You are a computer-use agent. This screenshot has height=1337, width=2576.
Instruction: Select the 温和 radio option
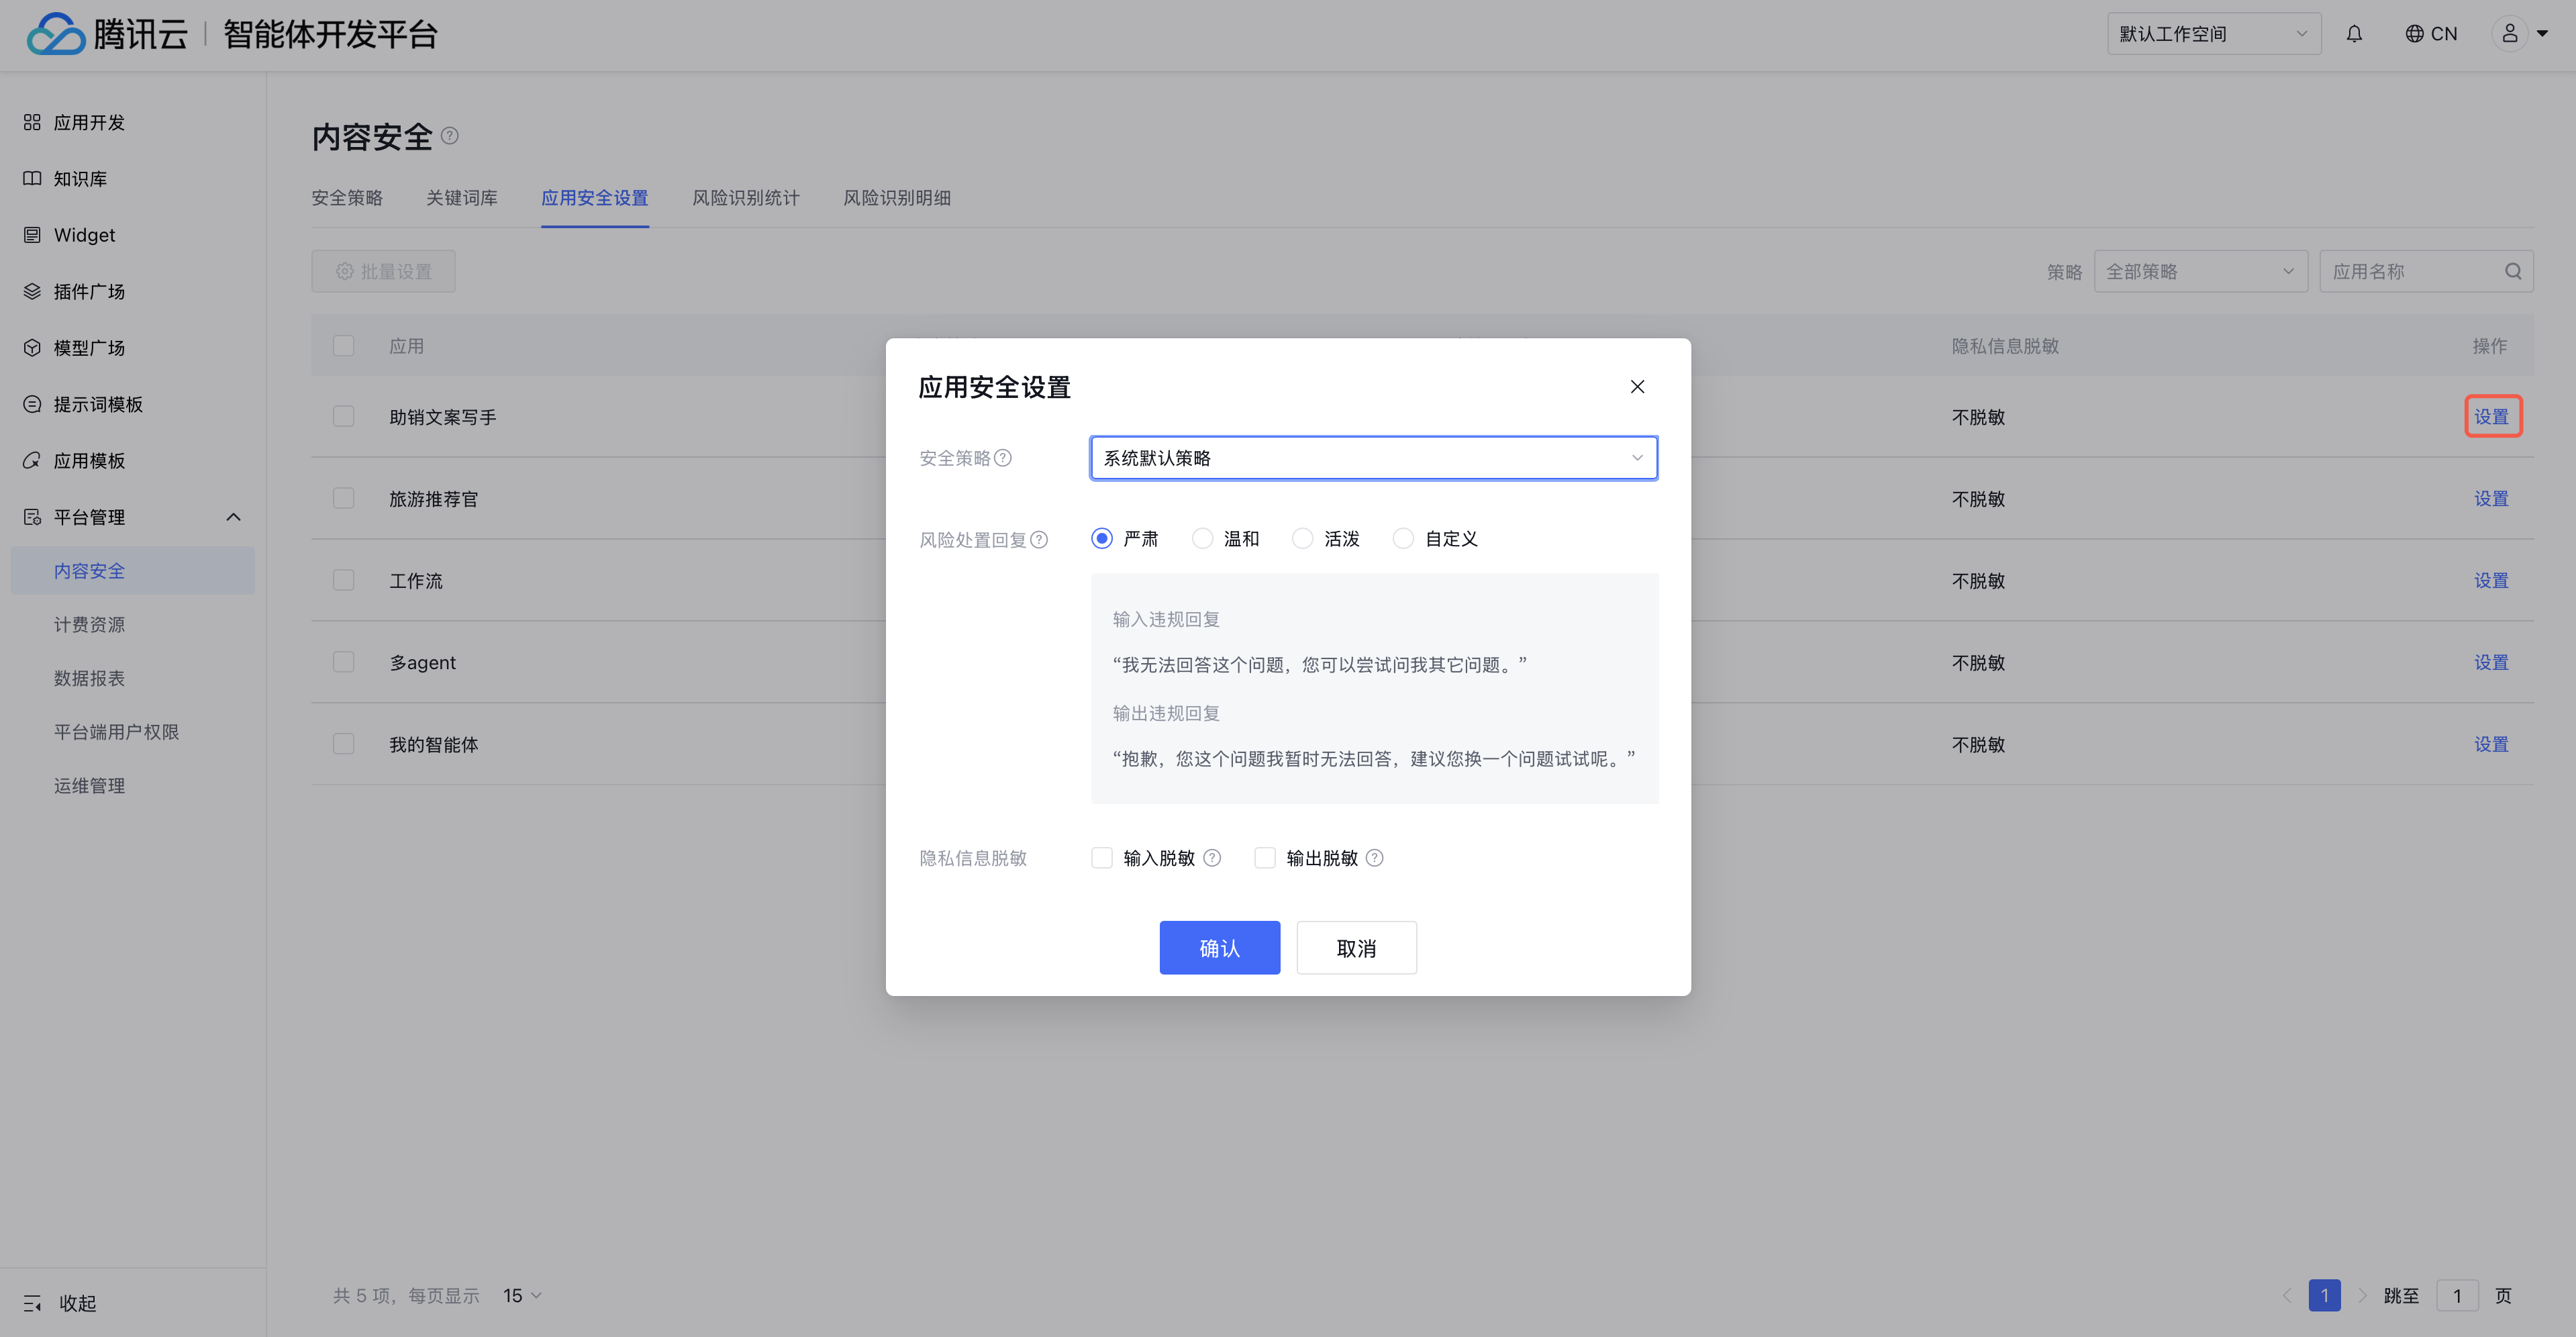(x=1203, y=539)
